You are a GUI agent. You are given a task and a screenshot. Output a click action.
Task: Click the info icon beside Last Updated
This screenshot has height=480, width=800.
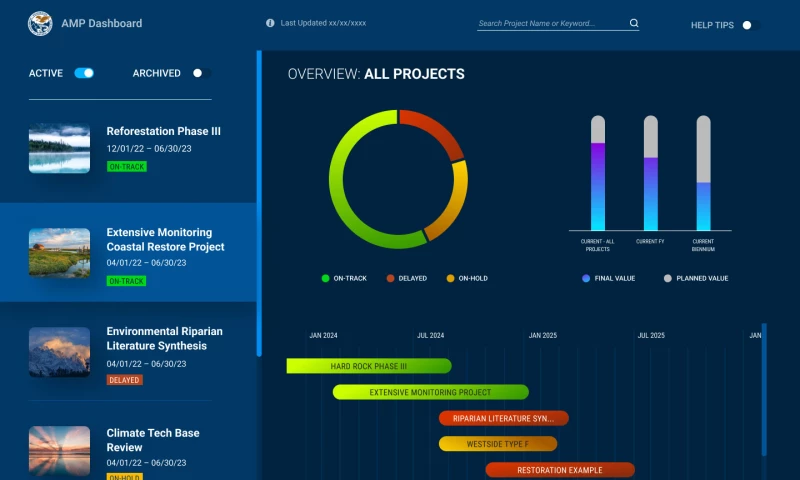coord(270,23)
